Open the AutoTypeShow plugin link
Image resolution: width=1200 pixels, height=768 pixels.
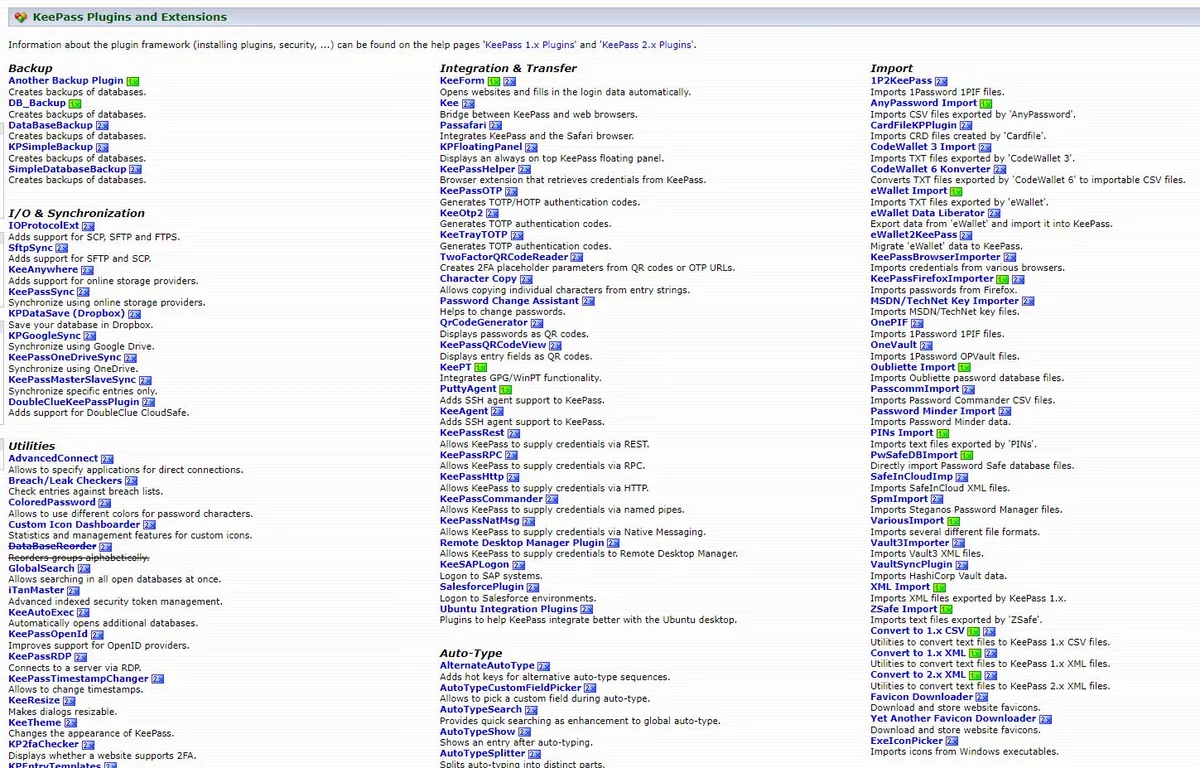[x=478, y=732]
